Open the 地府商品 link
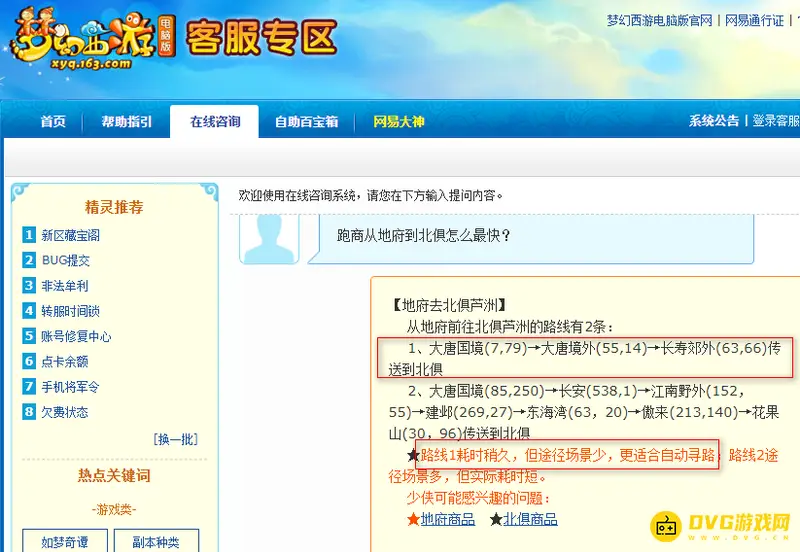The width and height of the screenshot is (800, 552). [x=447, y=519]
